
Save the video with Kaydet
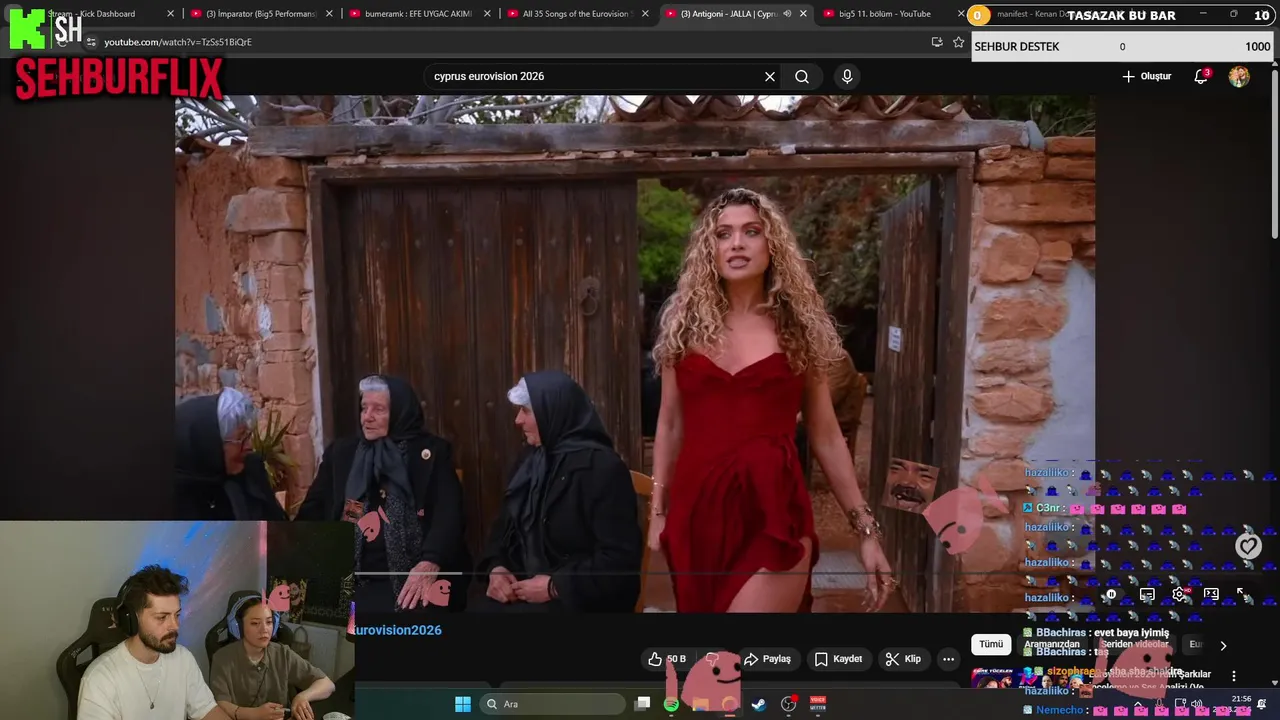(838, 659)
